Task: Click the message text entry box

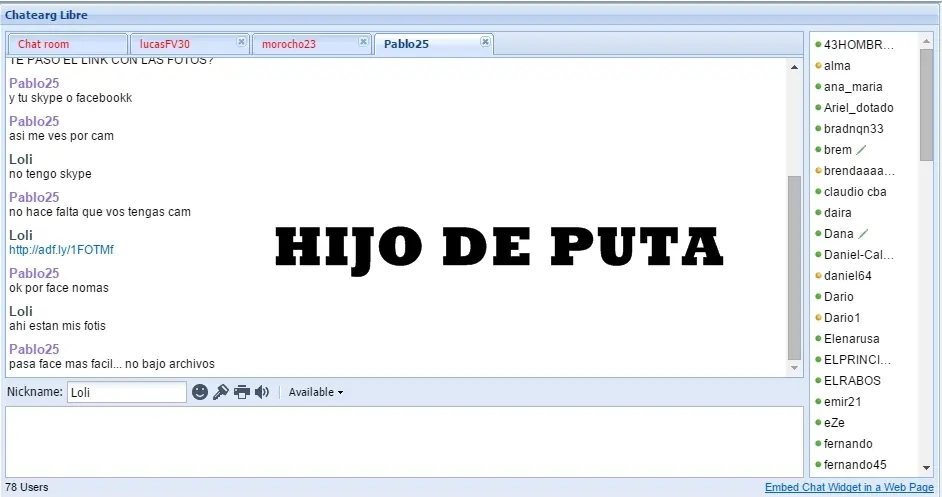Action: 404,442
